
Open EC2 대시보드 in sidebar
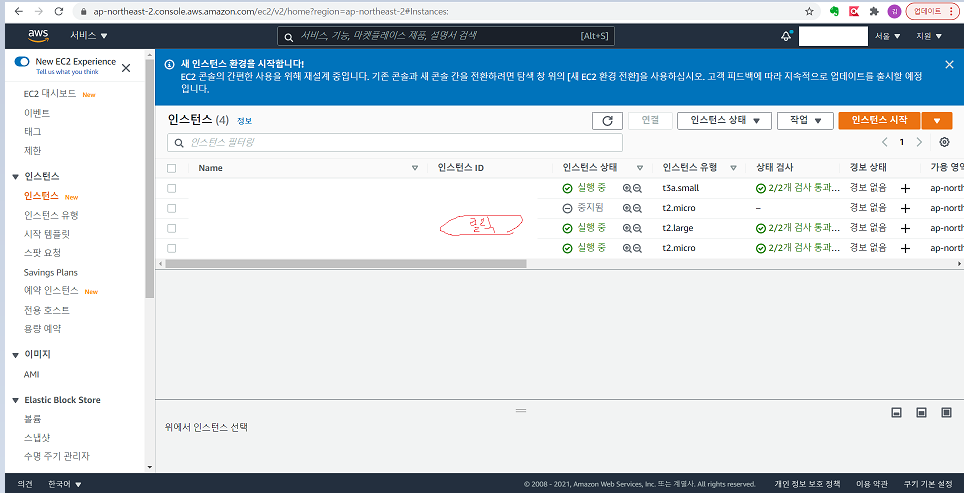(x=50, y=94)
